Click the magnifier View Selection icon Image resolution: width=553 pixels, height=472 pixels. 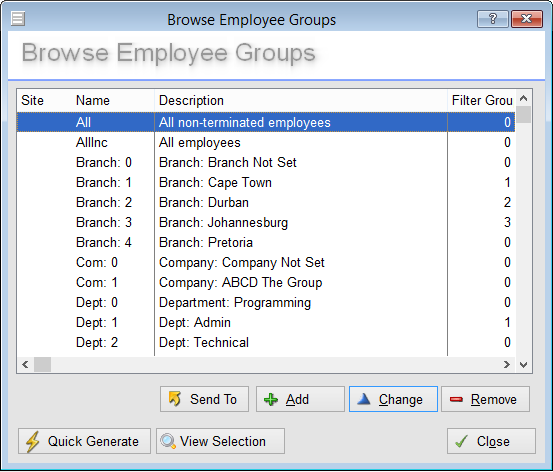coord(168,441)
